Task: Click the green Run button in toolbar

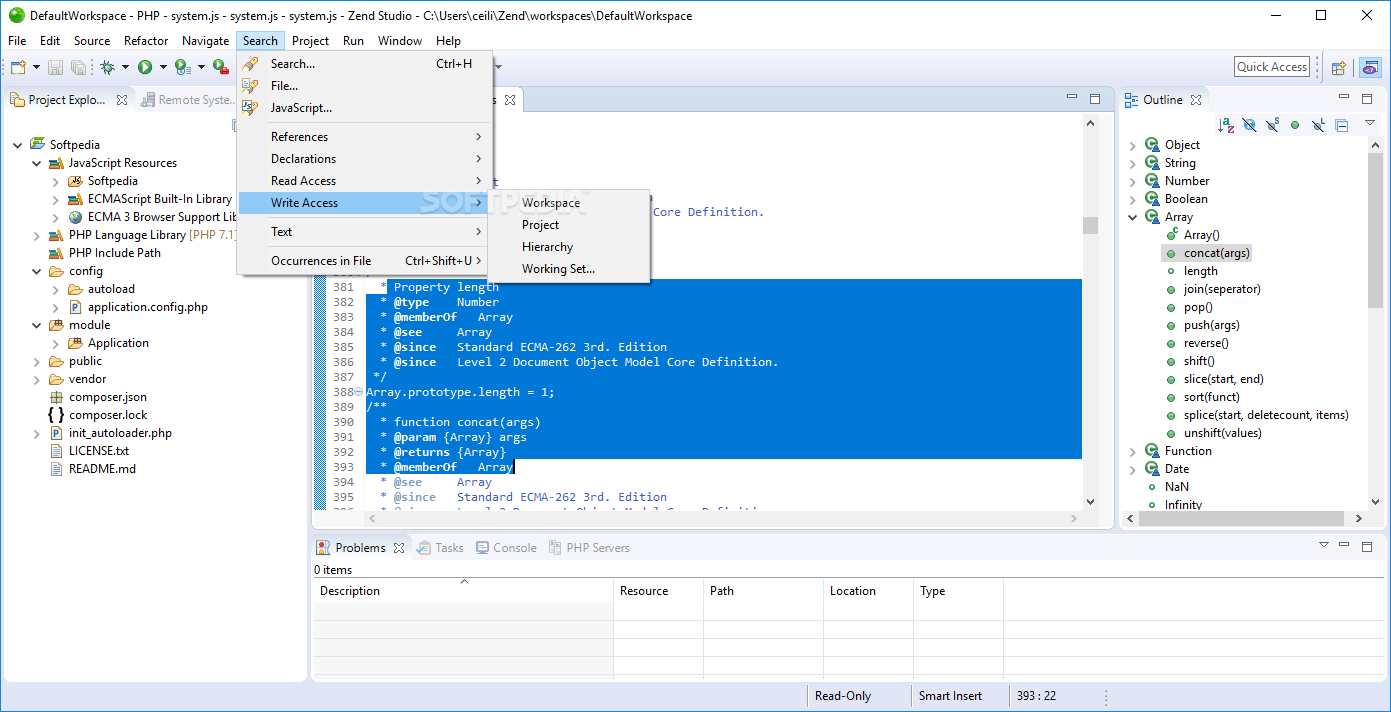Action: click(145, 67)
